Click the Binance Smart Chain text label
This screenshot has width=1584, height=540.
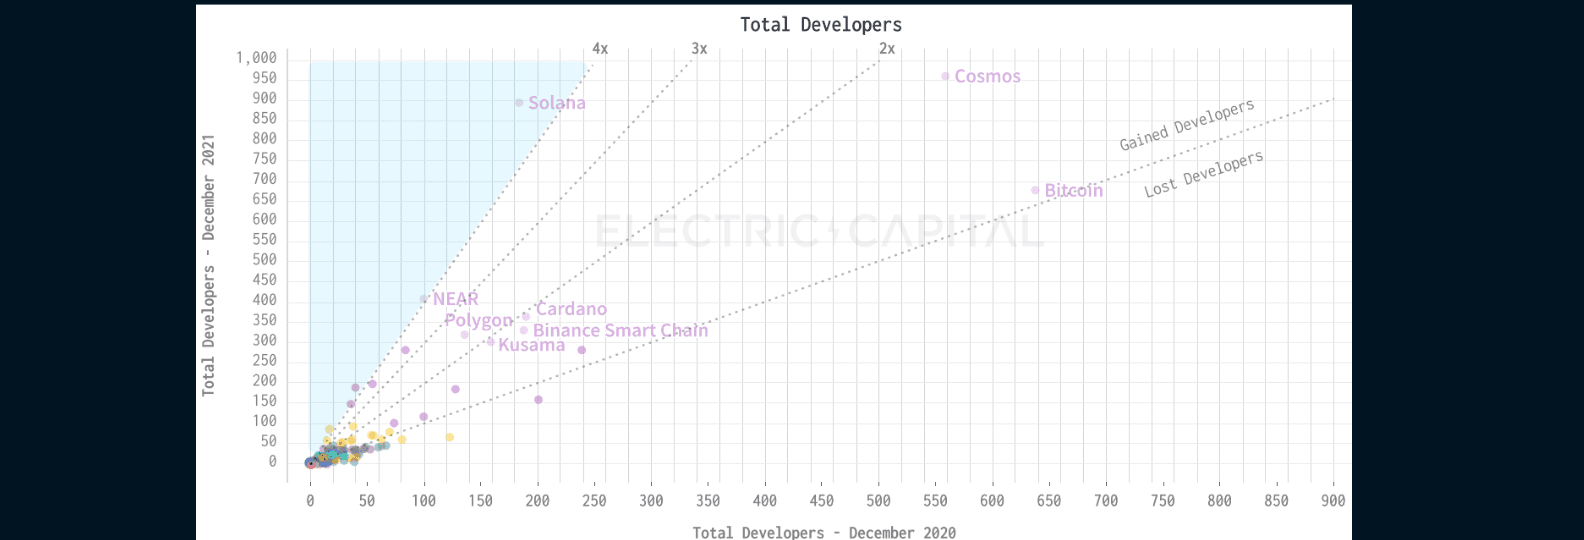click(x=620, y=330)
